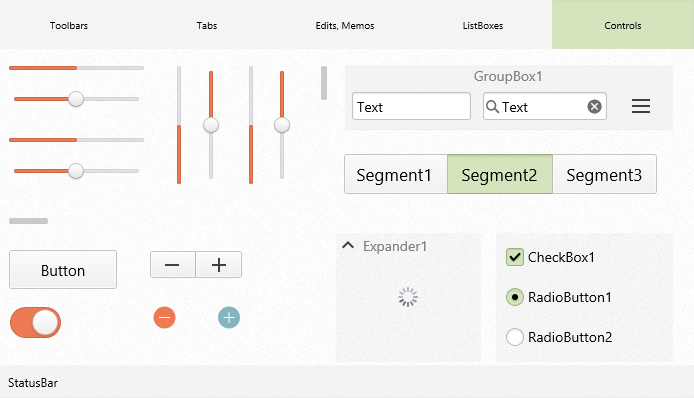Click the minus half of the stepper
Viewport: 694px width, 398px height.
tap(173, 265)
